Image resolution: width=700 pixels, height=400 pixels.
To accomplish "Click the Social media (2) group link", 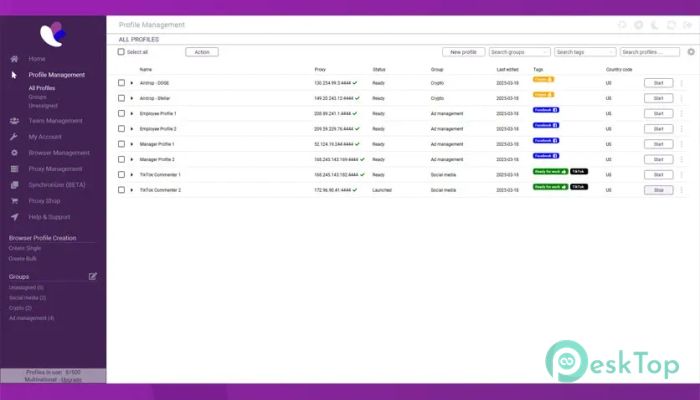I will click(x=28, y=298).
